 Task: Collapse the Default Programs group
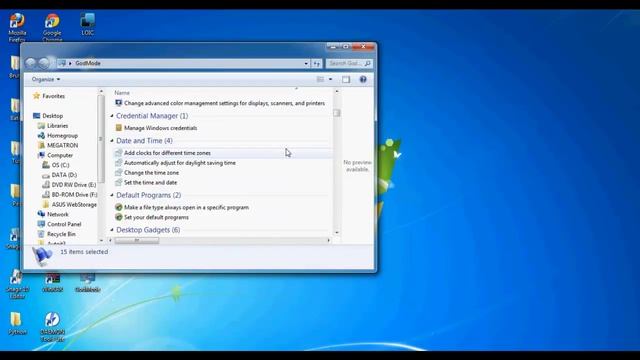pyautogui.click(x=112, y=195)
